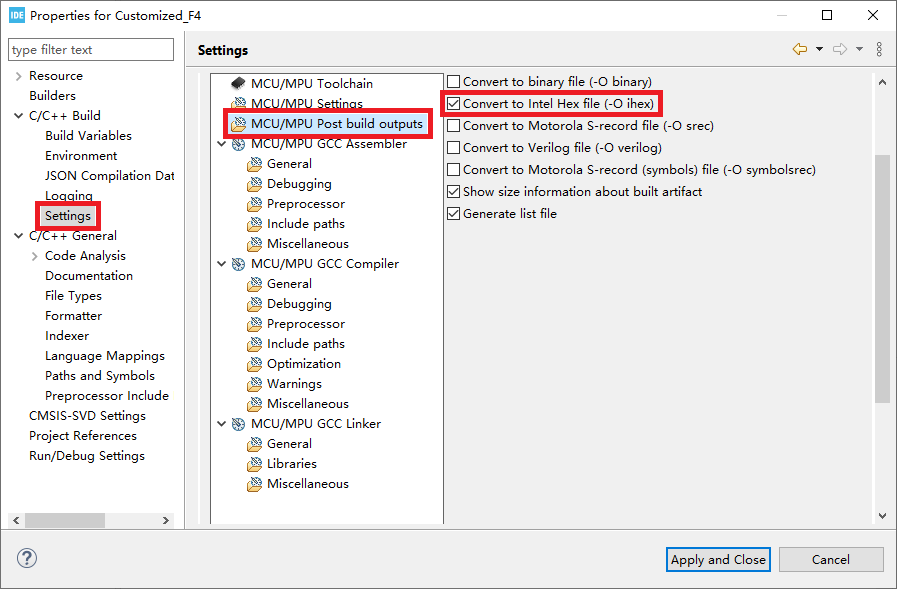Disable the Generate list file checkbox
897x589 pixels.
(454, 213)
